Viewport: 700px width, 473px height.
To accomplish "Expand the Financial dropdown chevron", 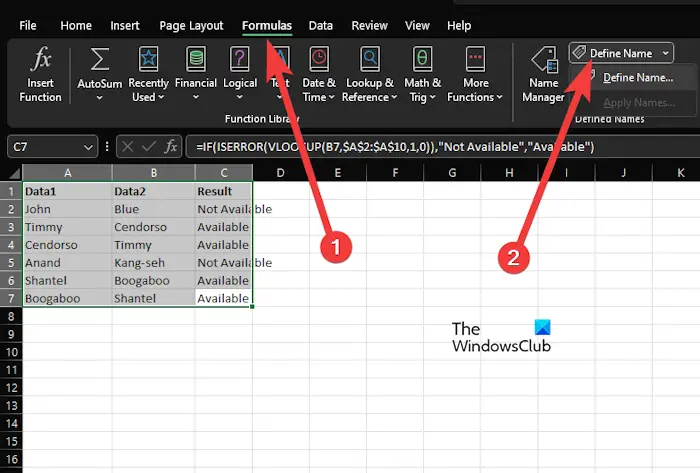I will tap(196, 97).
